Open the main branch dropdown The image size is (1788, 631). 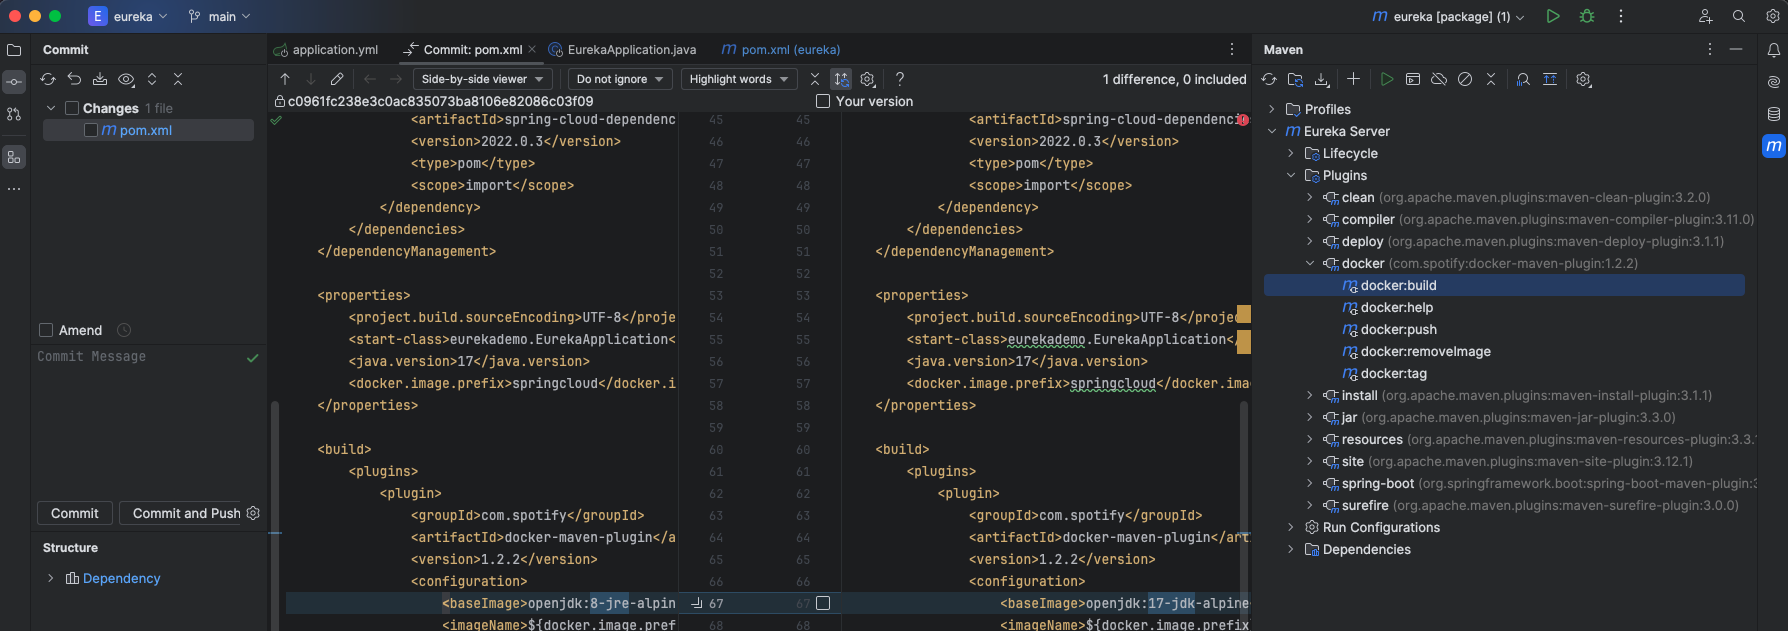(219, 16)
